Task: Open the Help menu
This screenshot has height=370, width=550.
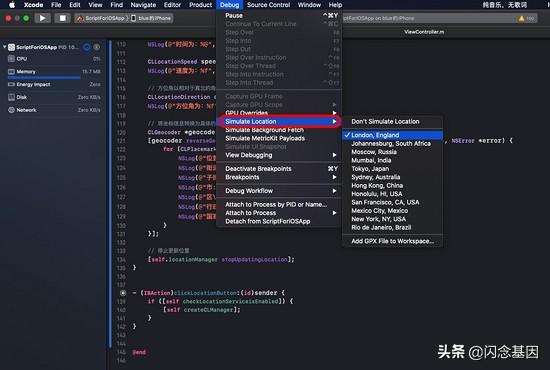Action: coord(335,5)
